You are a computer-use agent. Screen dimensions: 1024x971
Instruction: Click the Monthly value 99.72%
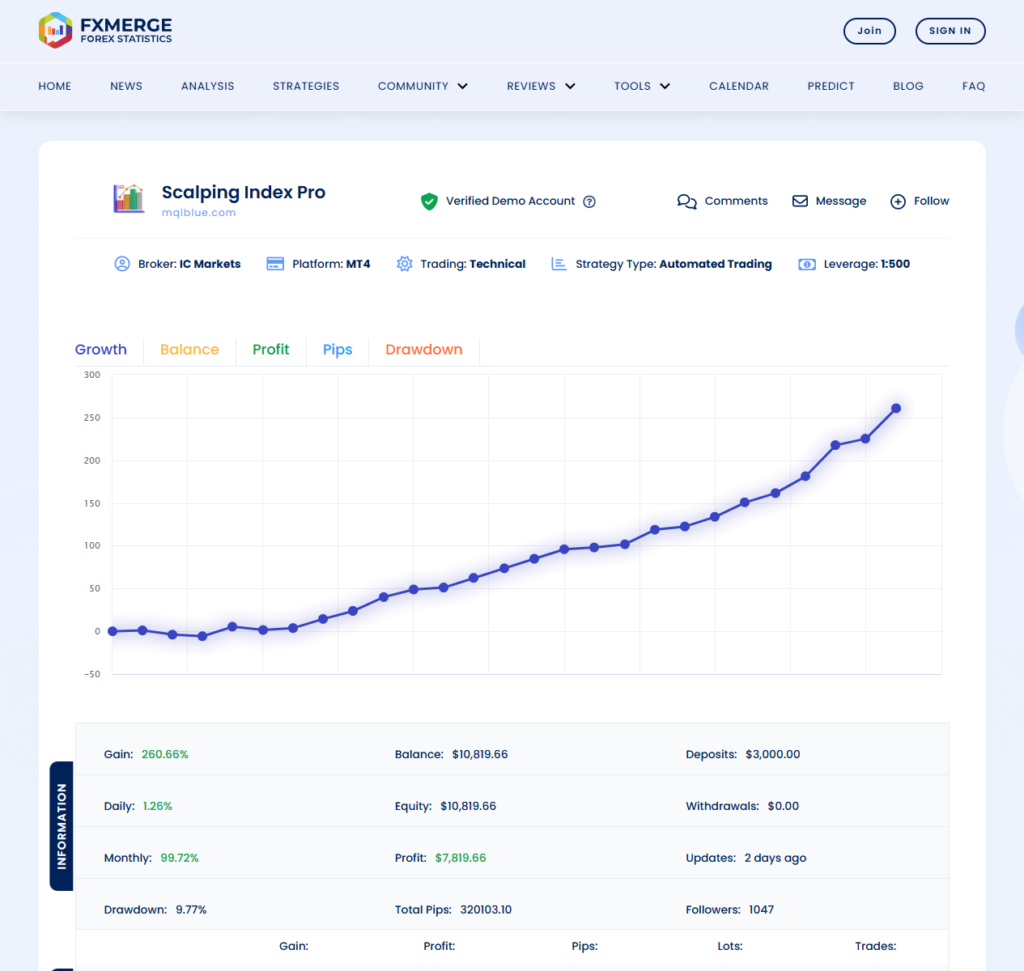(x=180, y=858)
